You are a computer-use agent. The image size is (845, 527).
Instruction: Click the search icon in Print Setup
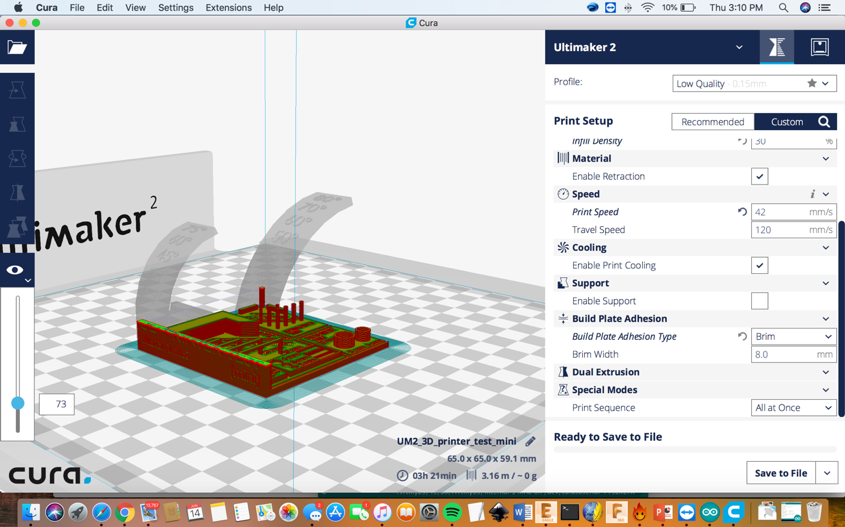click(823, 122)
